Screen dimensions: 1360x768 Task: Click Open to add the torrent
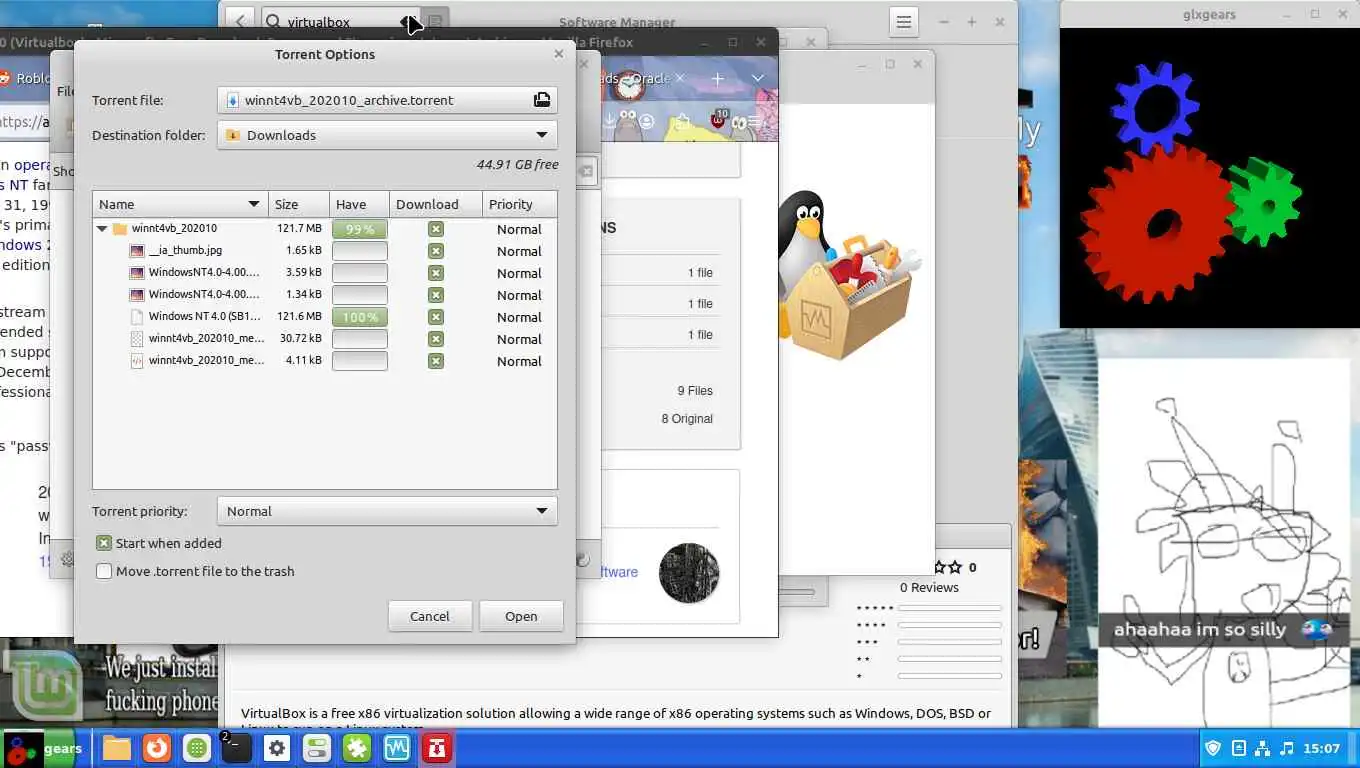click(521, 616)
